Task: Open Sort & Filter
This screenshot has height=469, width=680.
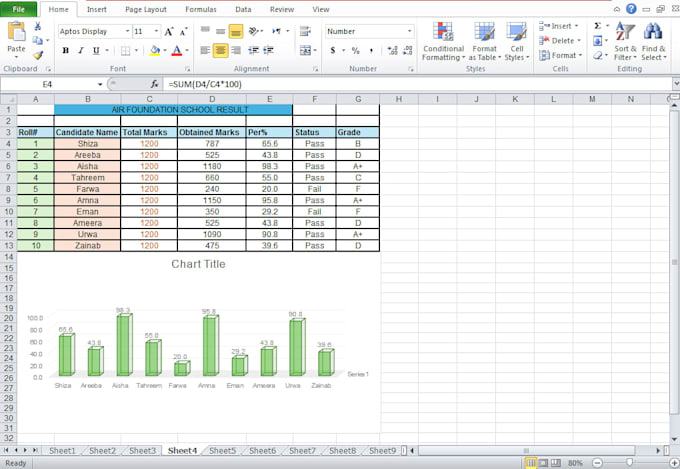Action: click(x=625, y=41)
